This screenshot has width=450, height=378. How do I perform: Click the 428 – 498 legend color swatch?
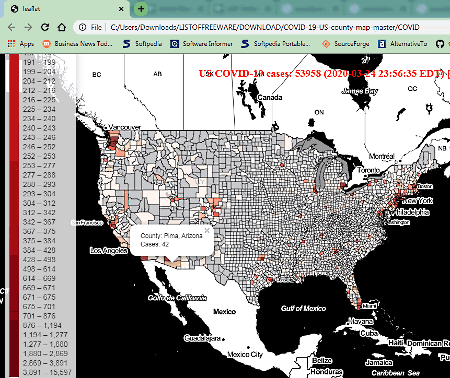(14, 260)
